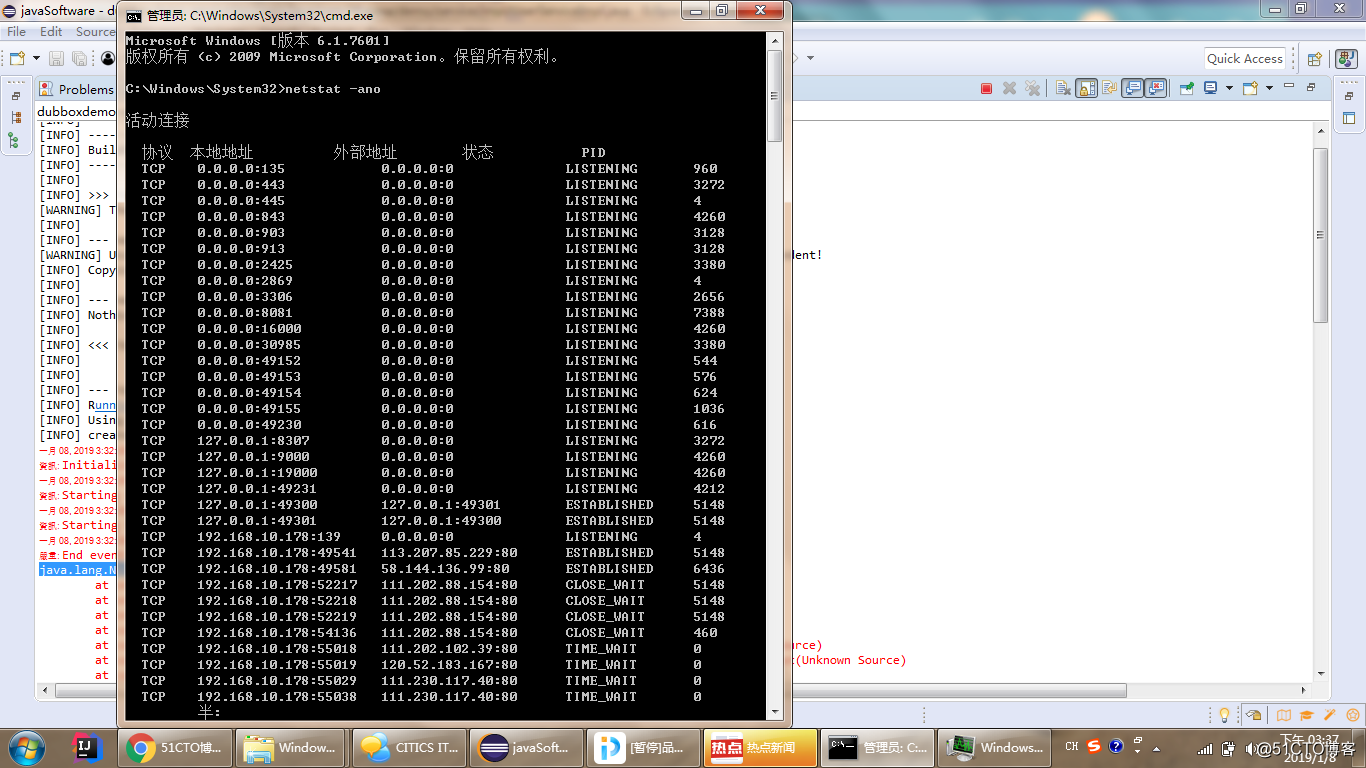Toggle show console on standard error
Viewport: 1366px width, 768px height.
point(1157,88)
